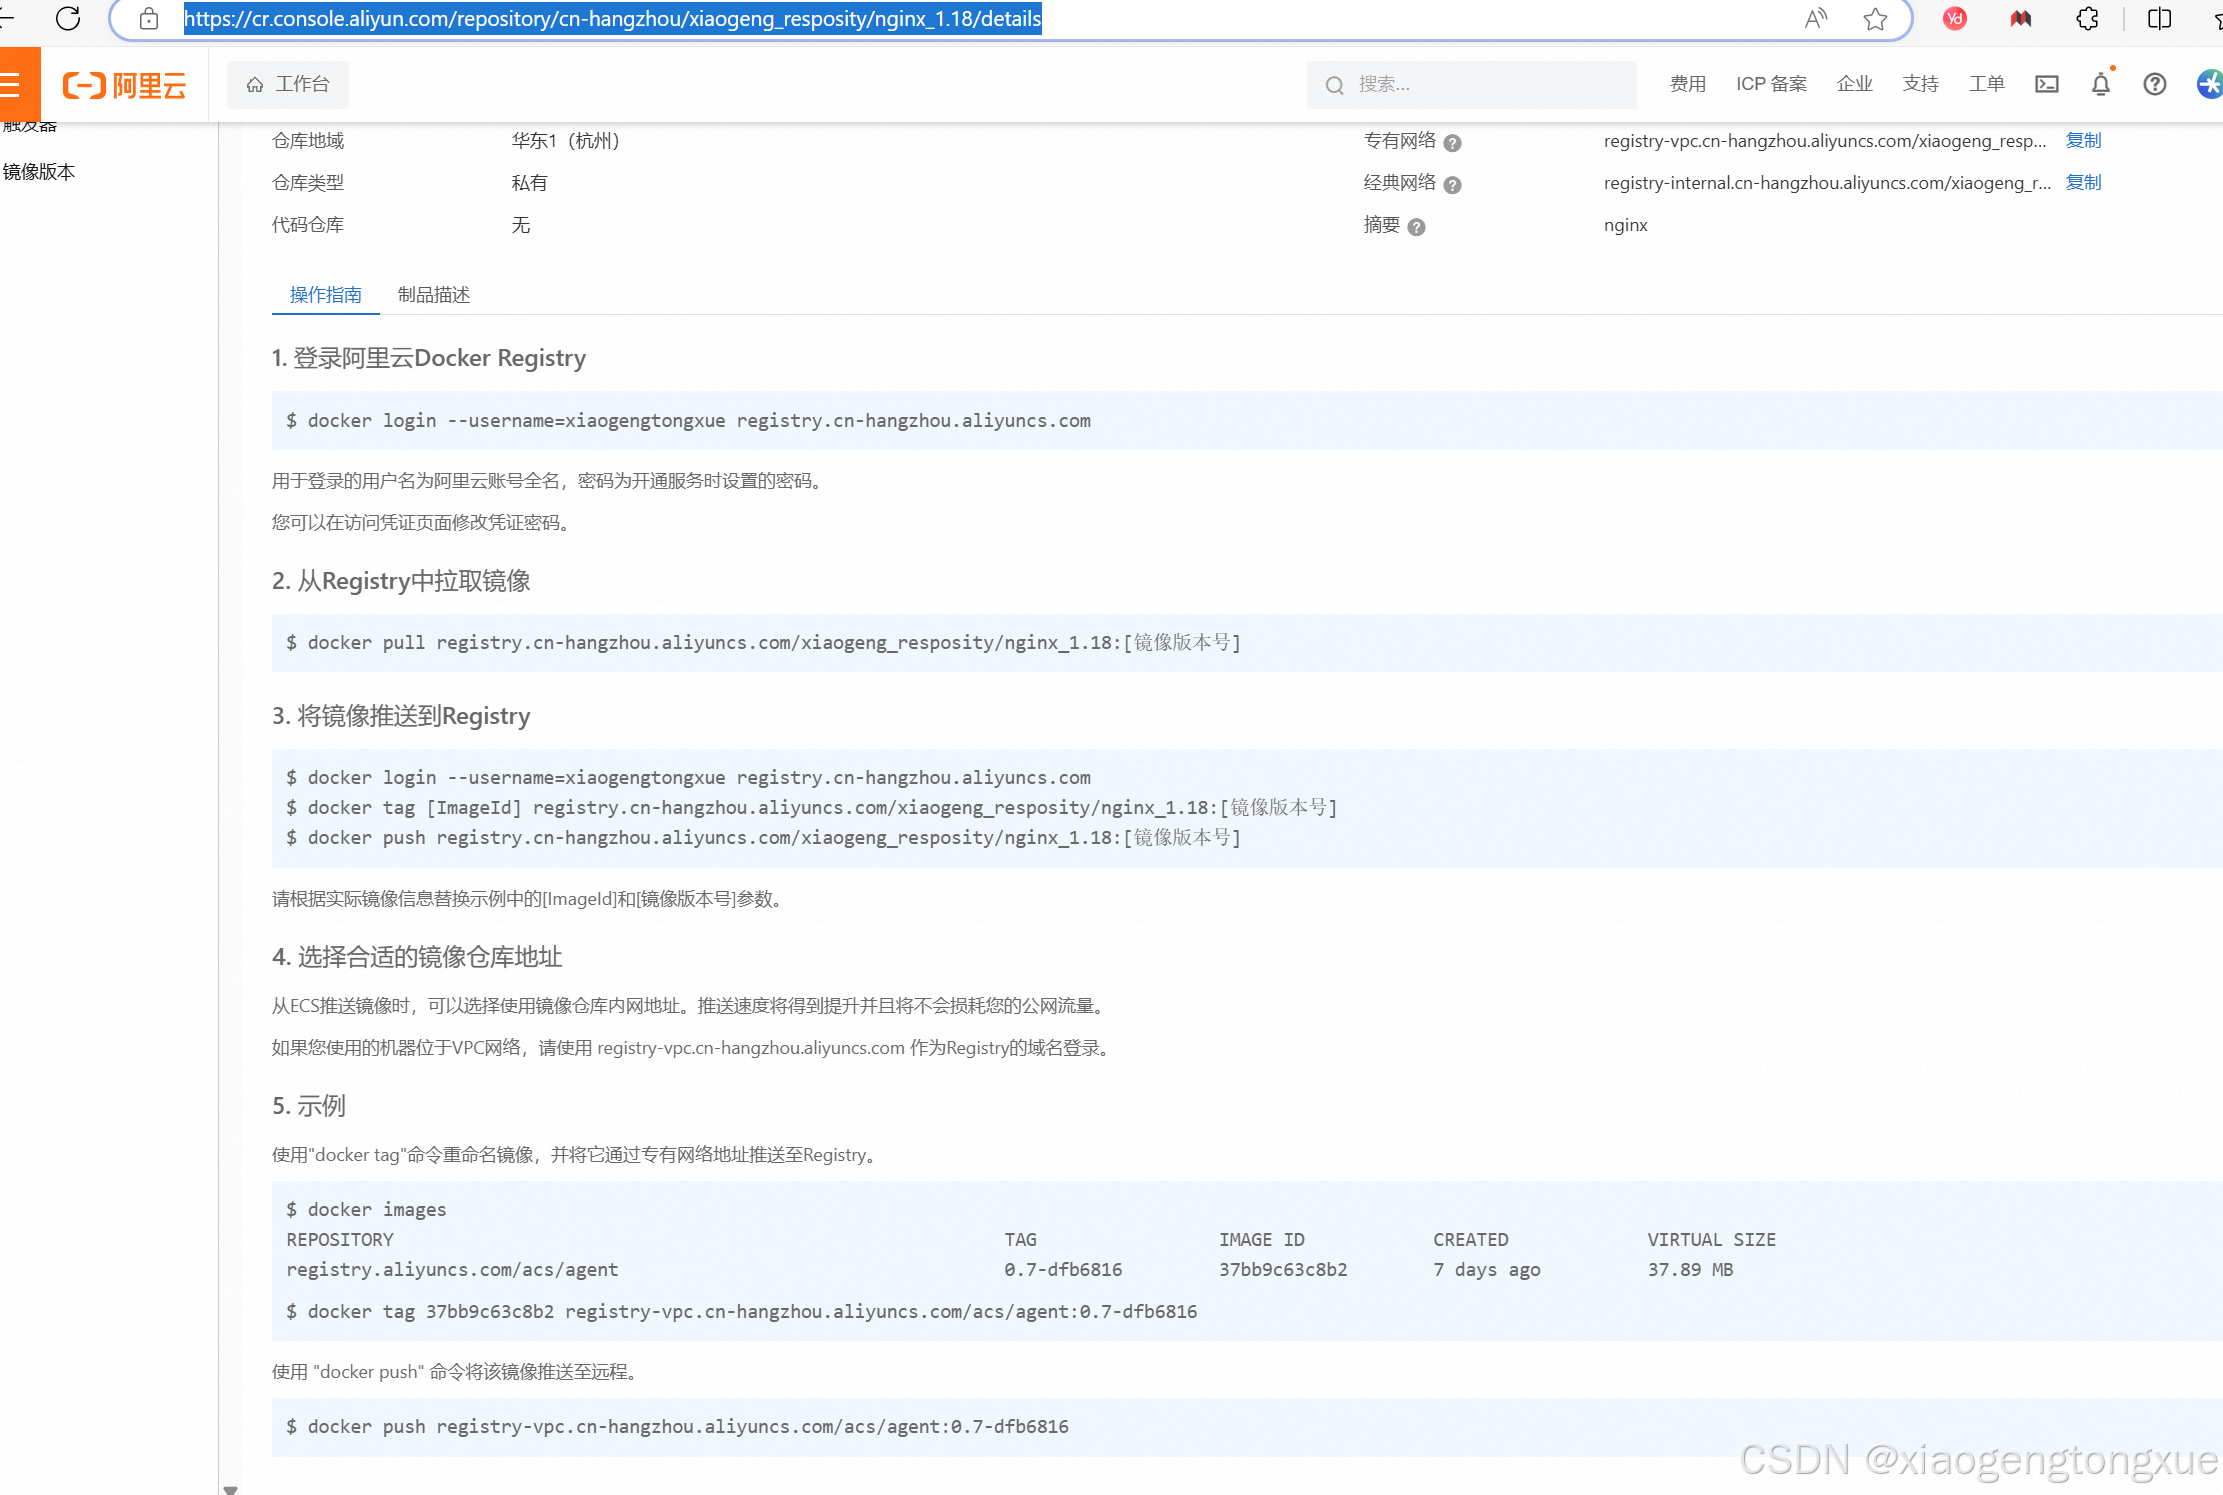Click the Aliyun logo
Viewport: 2223px width, 1495px height.
[x=125, y=86]
